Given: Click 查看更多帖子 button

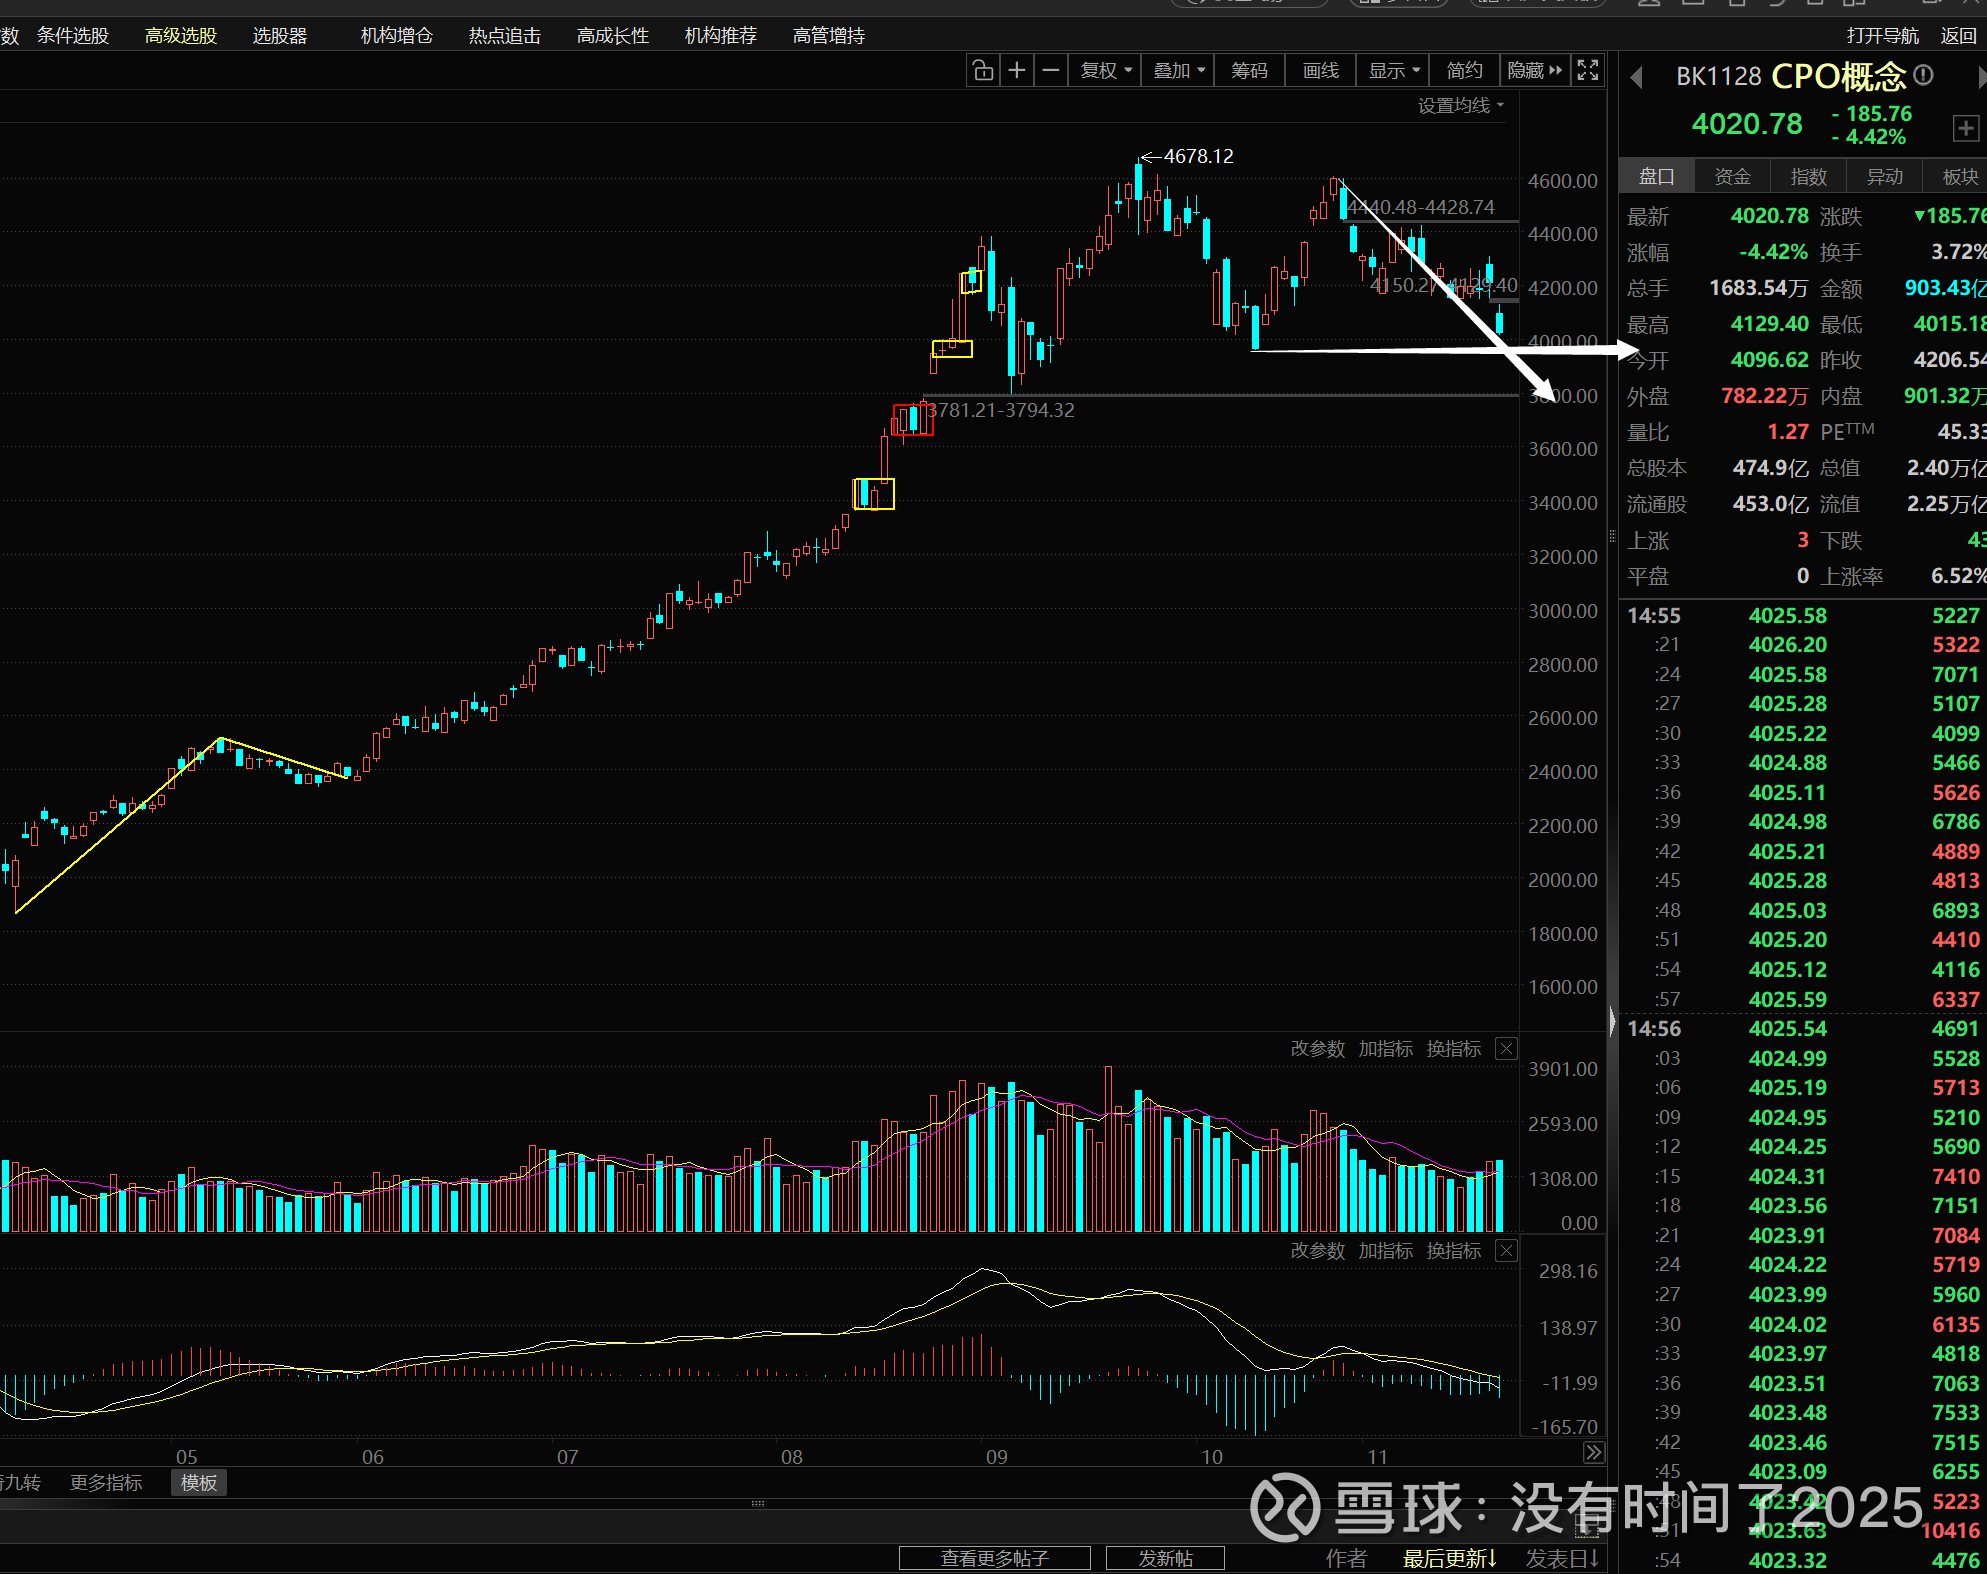Looking at the screenshot, I should click(x=994, y=1558).
